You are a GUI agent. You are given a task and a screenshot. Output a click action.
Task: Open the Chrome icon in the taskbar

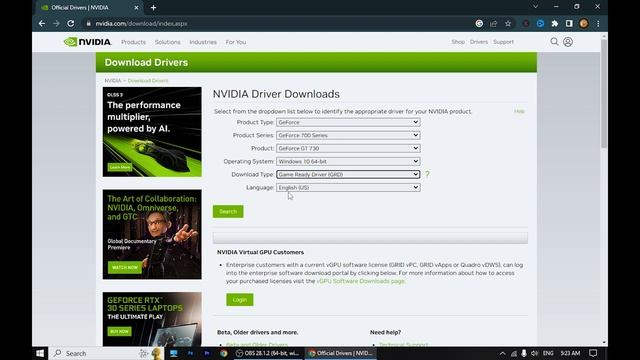(223, 353)
